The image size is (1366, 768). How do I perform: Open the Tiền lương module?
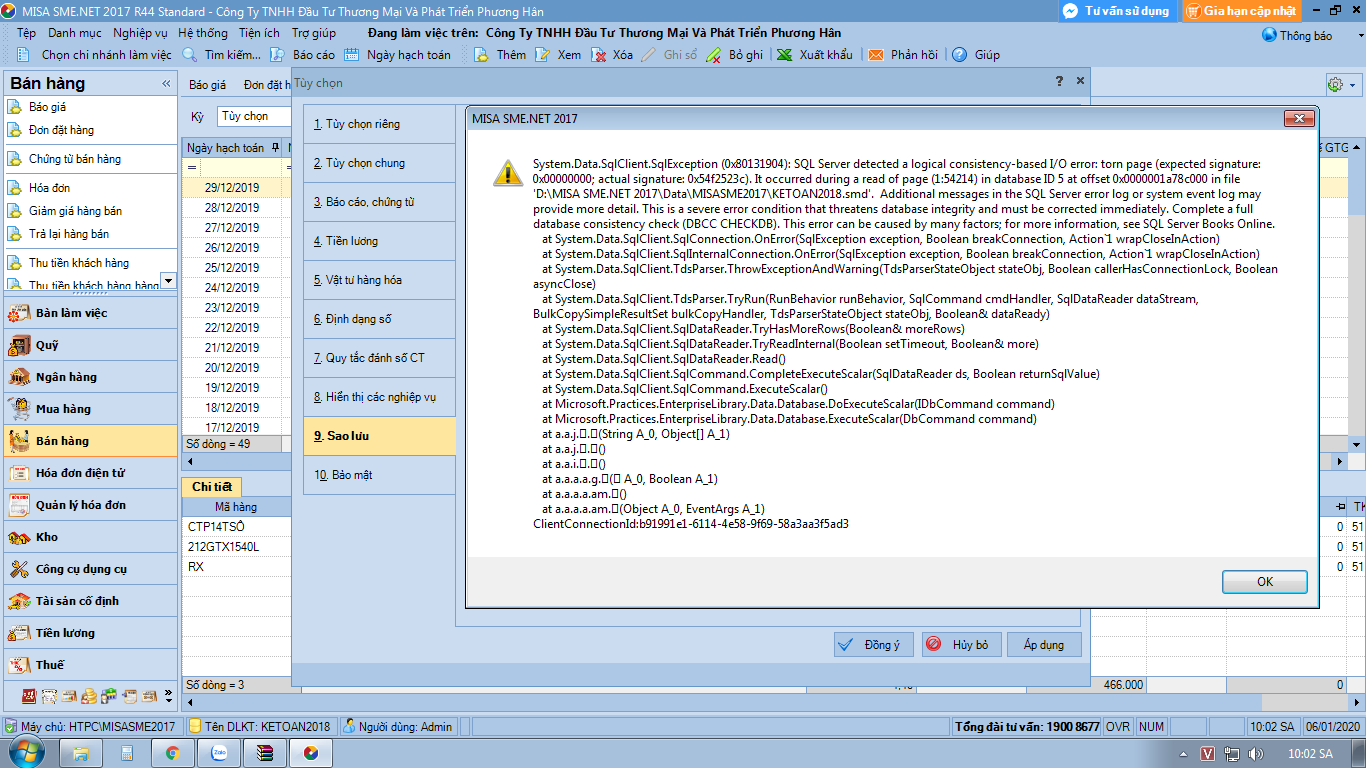point(91,633)
